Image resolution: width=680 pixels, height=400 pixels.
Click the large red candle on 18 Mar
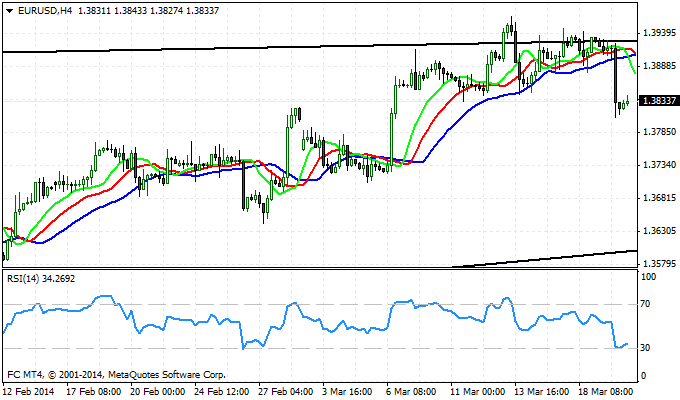pyautogui.click(x=615, y=76)
